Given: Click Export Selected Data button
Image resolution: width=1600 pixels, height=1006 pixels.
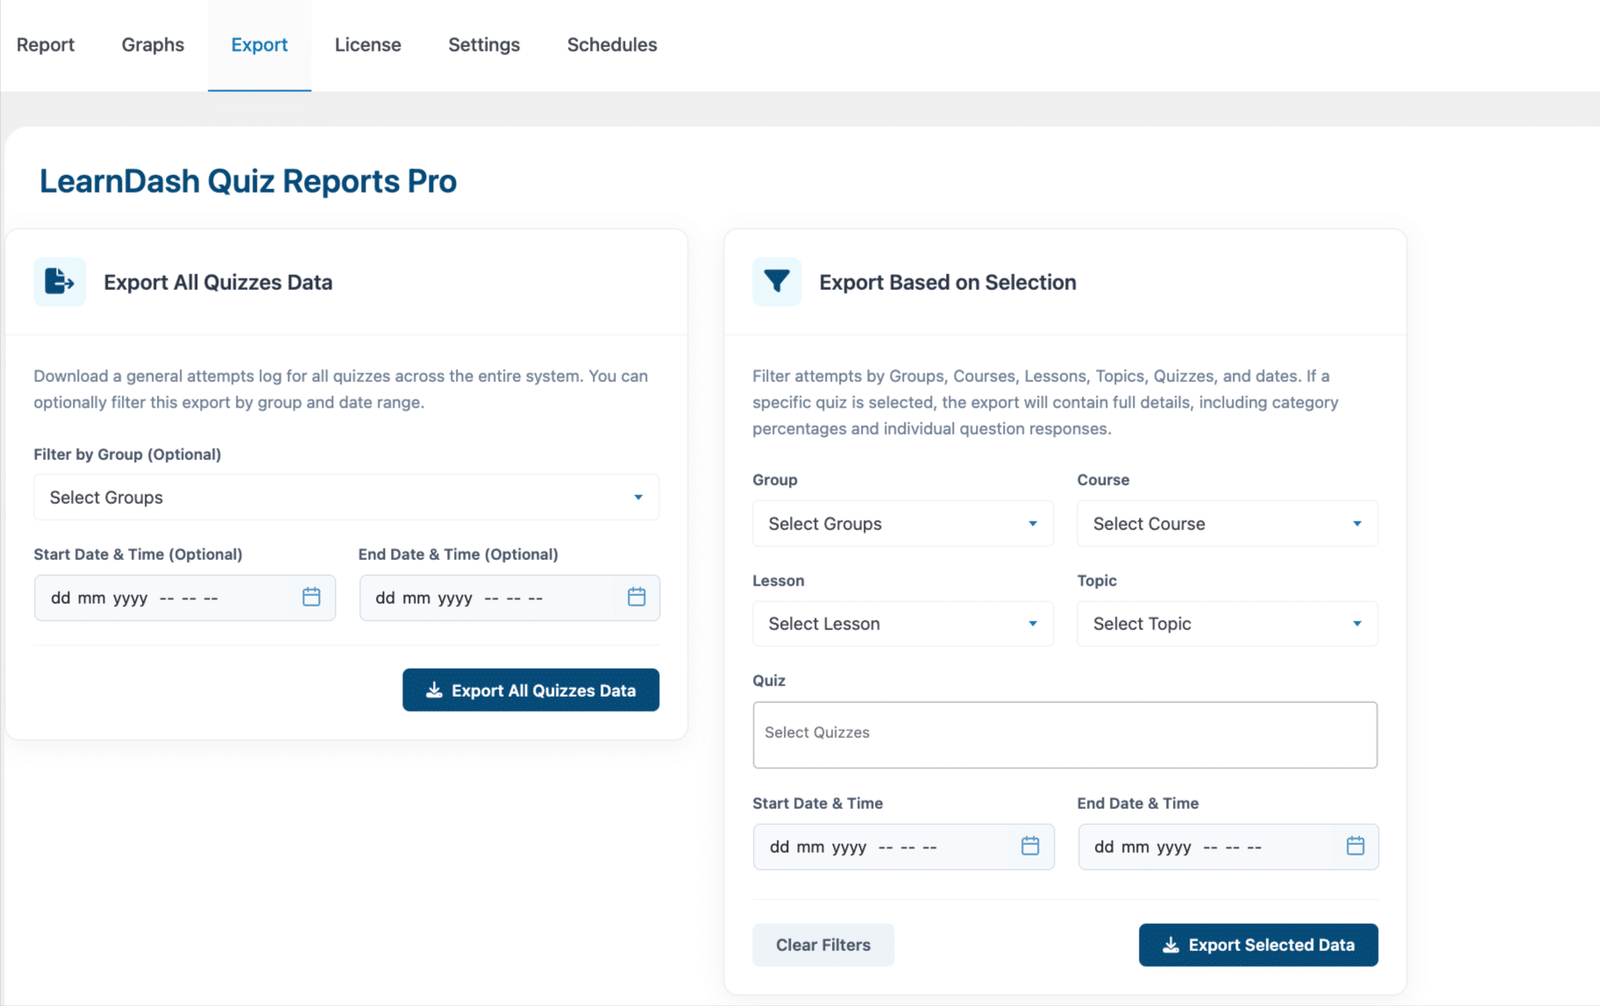Looking at the screenshot, I should click(x=1258, y=945).
